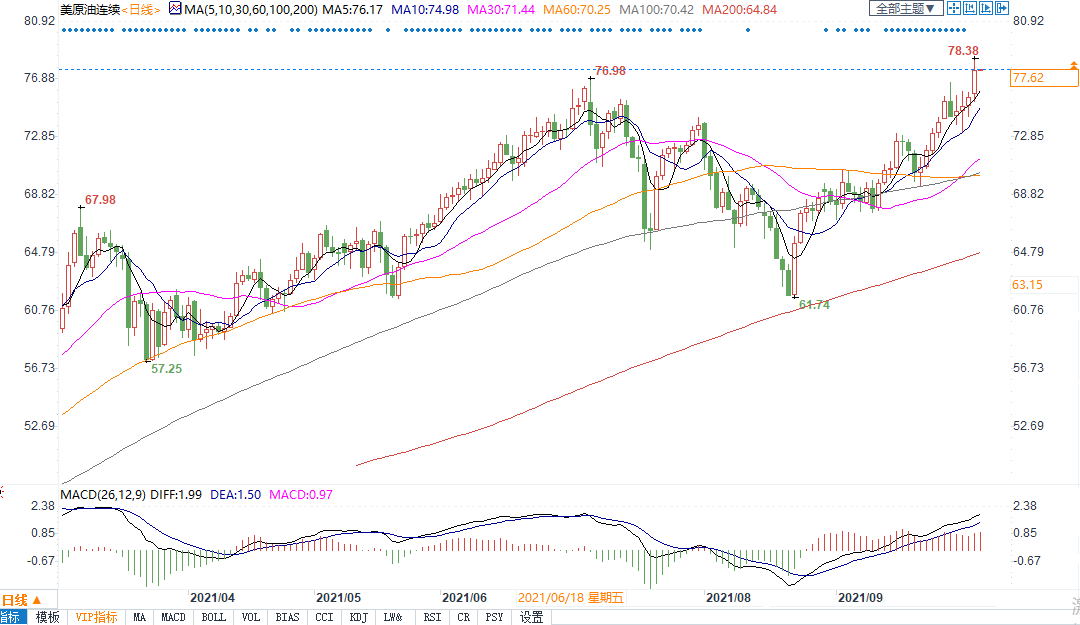Open the 全部主题 theme dropdown
Screen dimensions: 1080x625
[x=906, y=9]
